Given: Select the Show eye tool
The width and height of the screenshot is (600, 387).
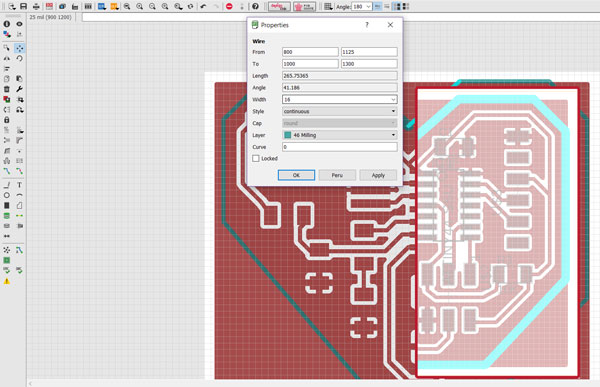Looking at the screenshot, I should [x=19, y=24].
